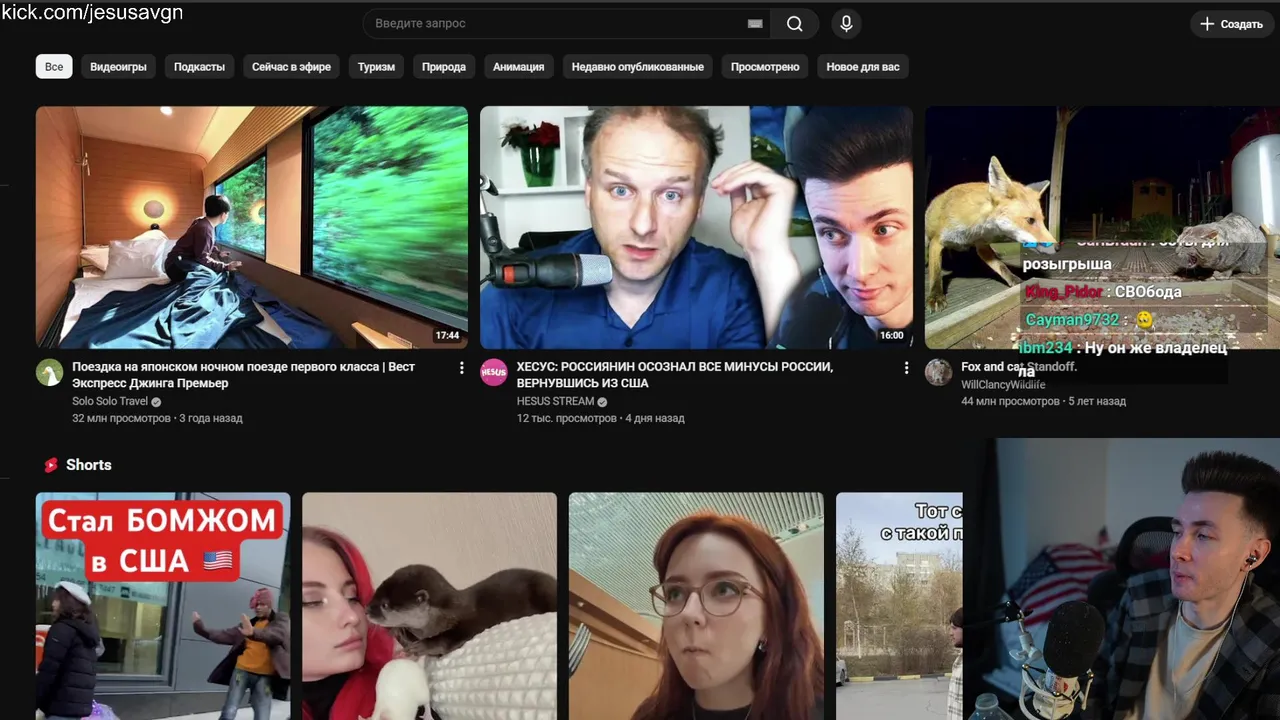Click the Shorts heading text
Viewport: 1280px width, 720px height.
(x=89, y=465)
